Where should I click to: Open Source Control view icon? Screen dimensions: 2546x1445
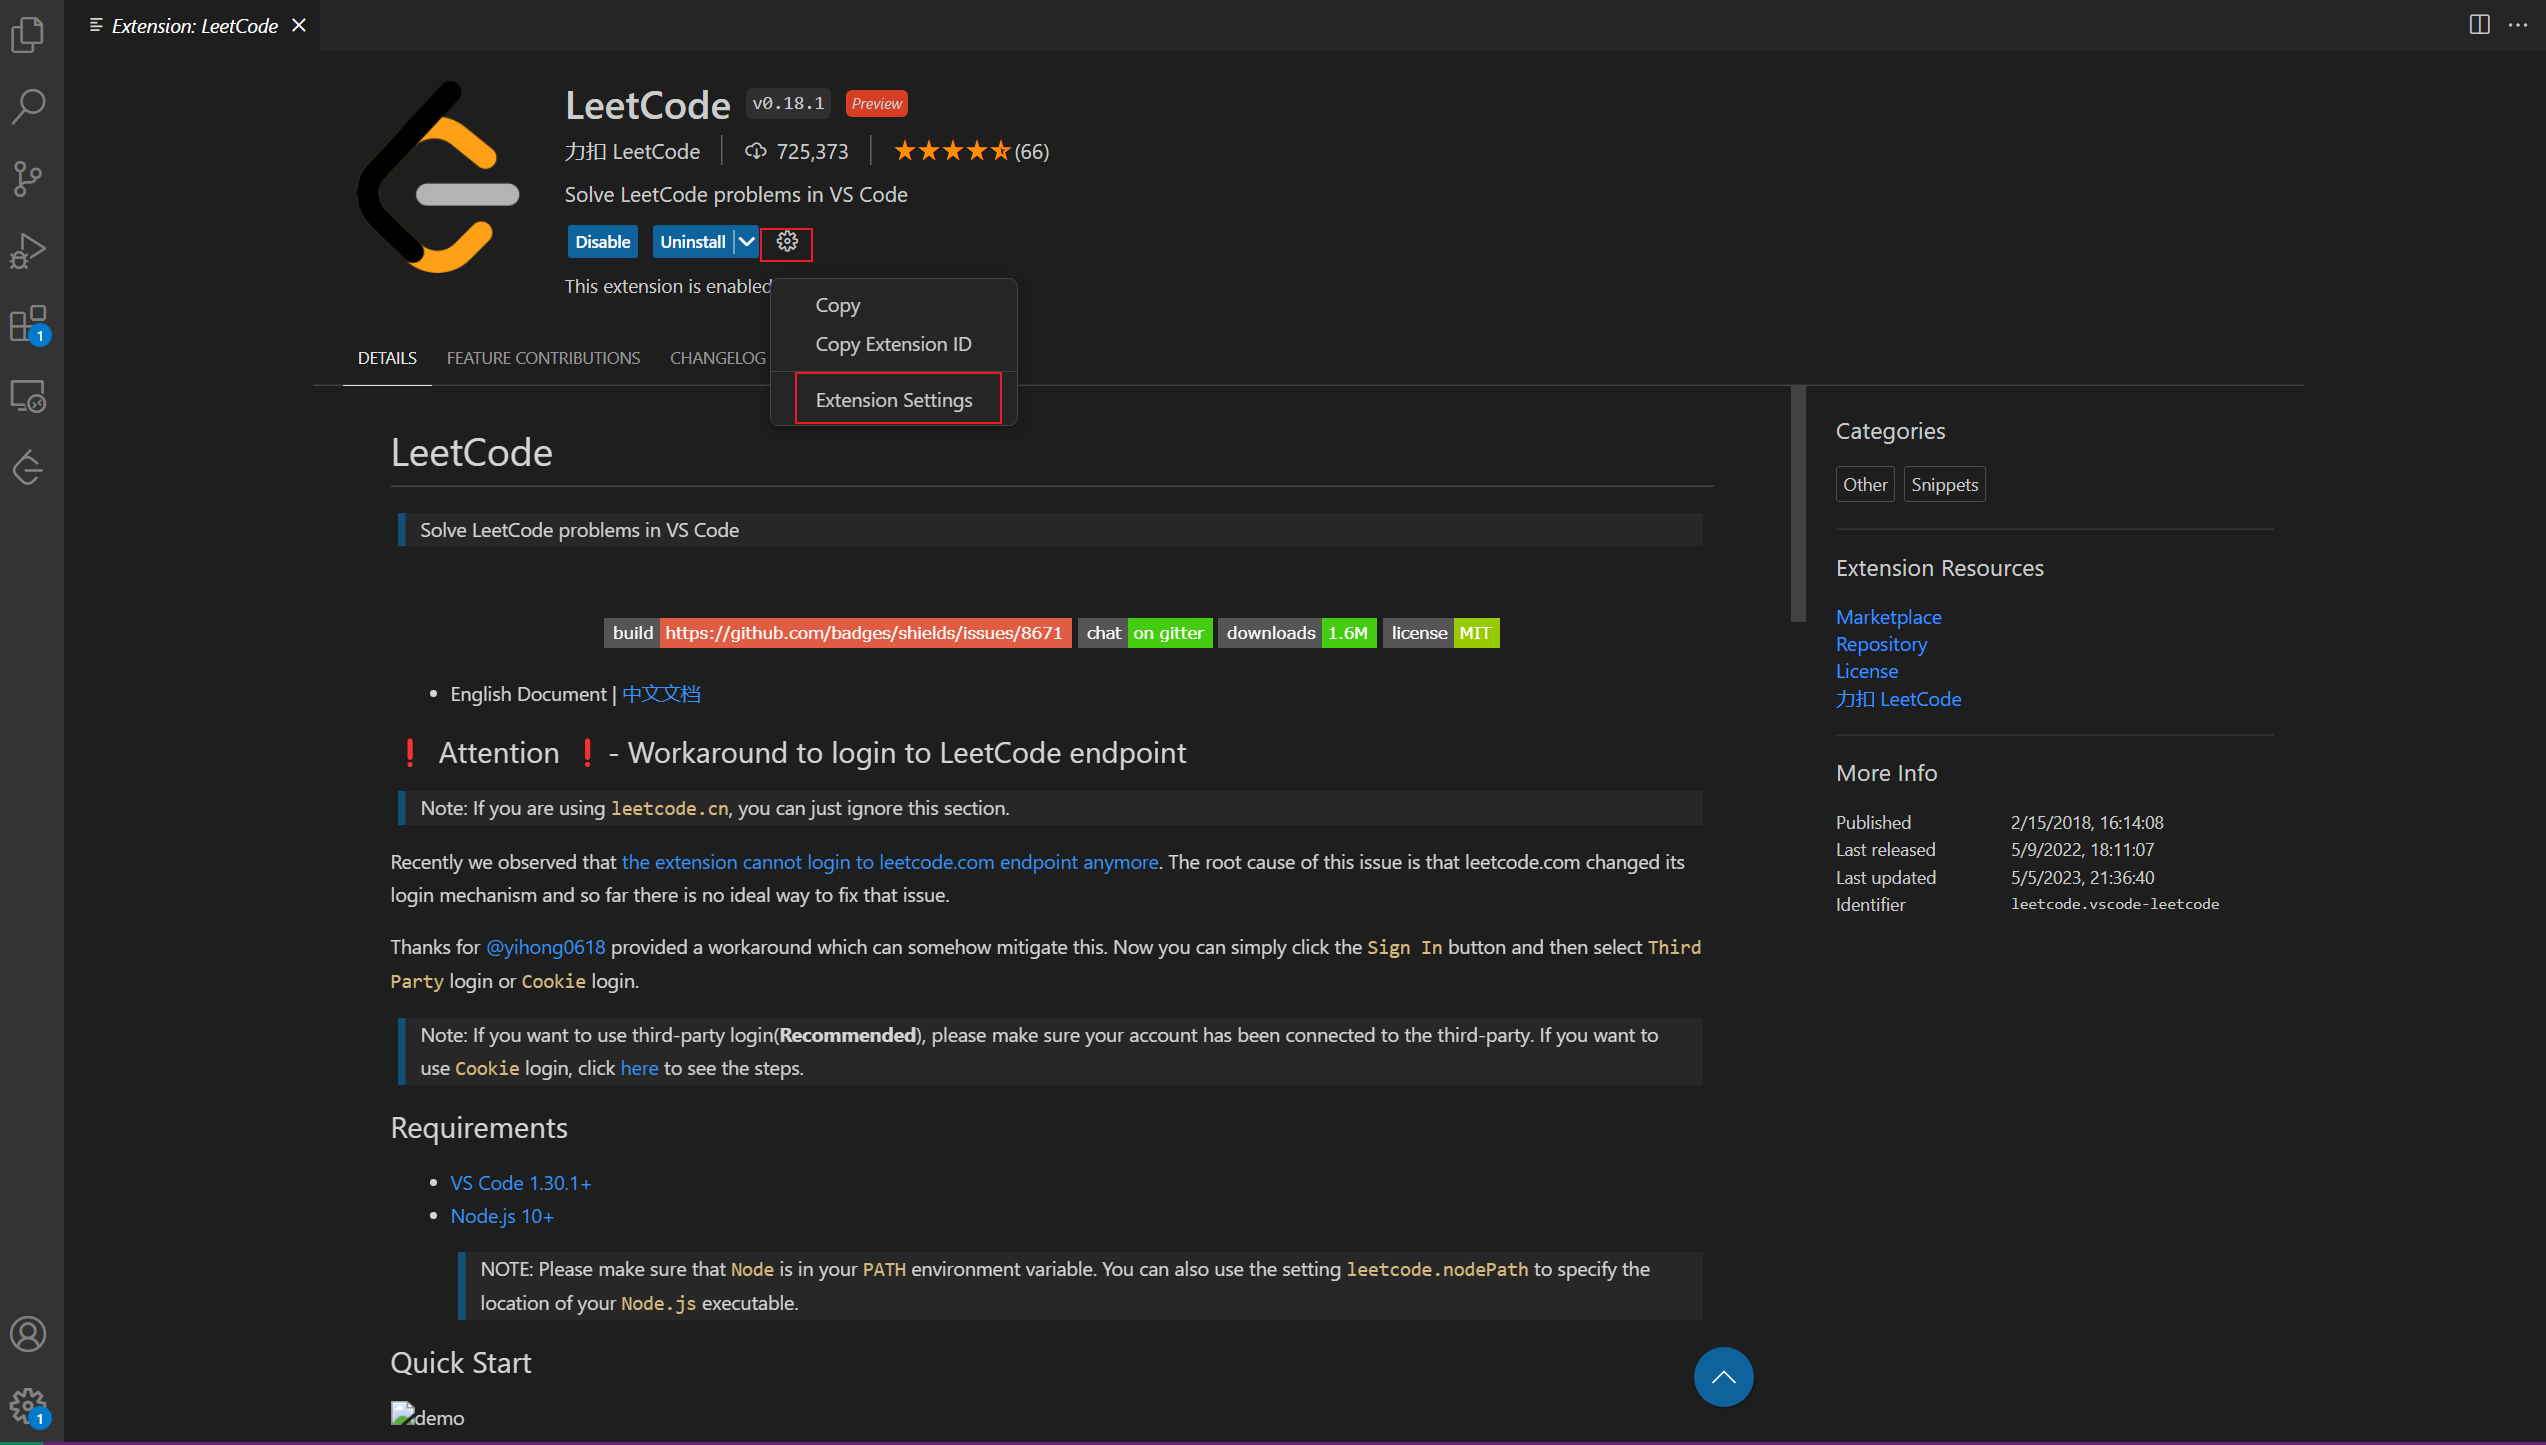tap(28, 179)
